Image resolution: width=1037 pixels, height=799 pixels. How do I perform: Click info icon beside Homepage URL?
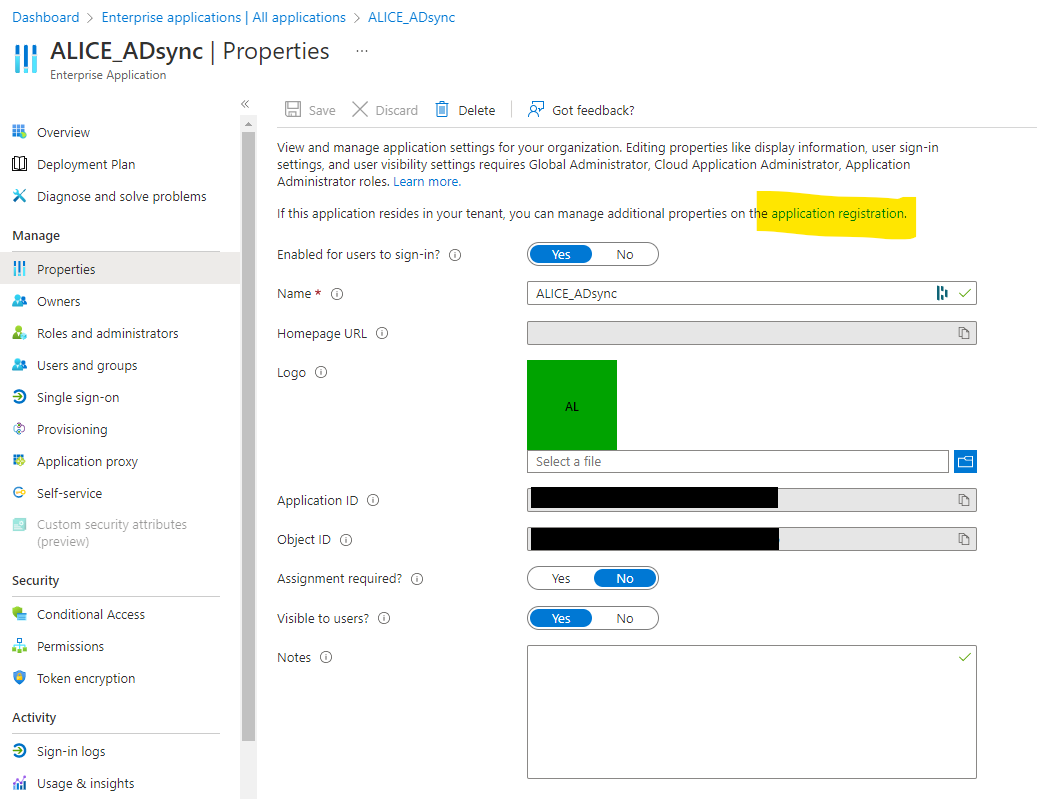382,333
